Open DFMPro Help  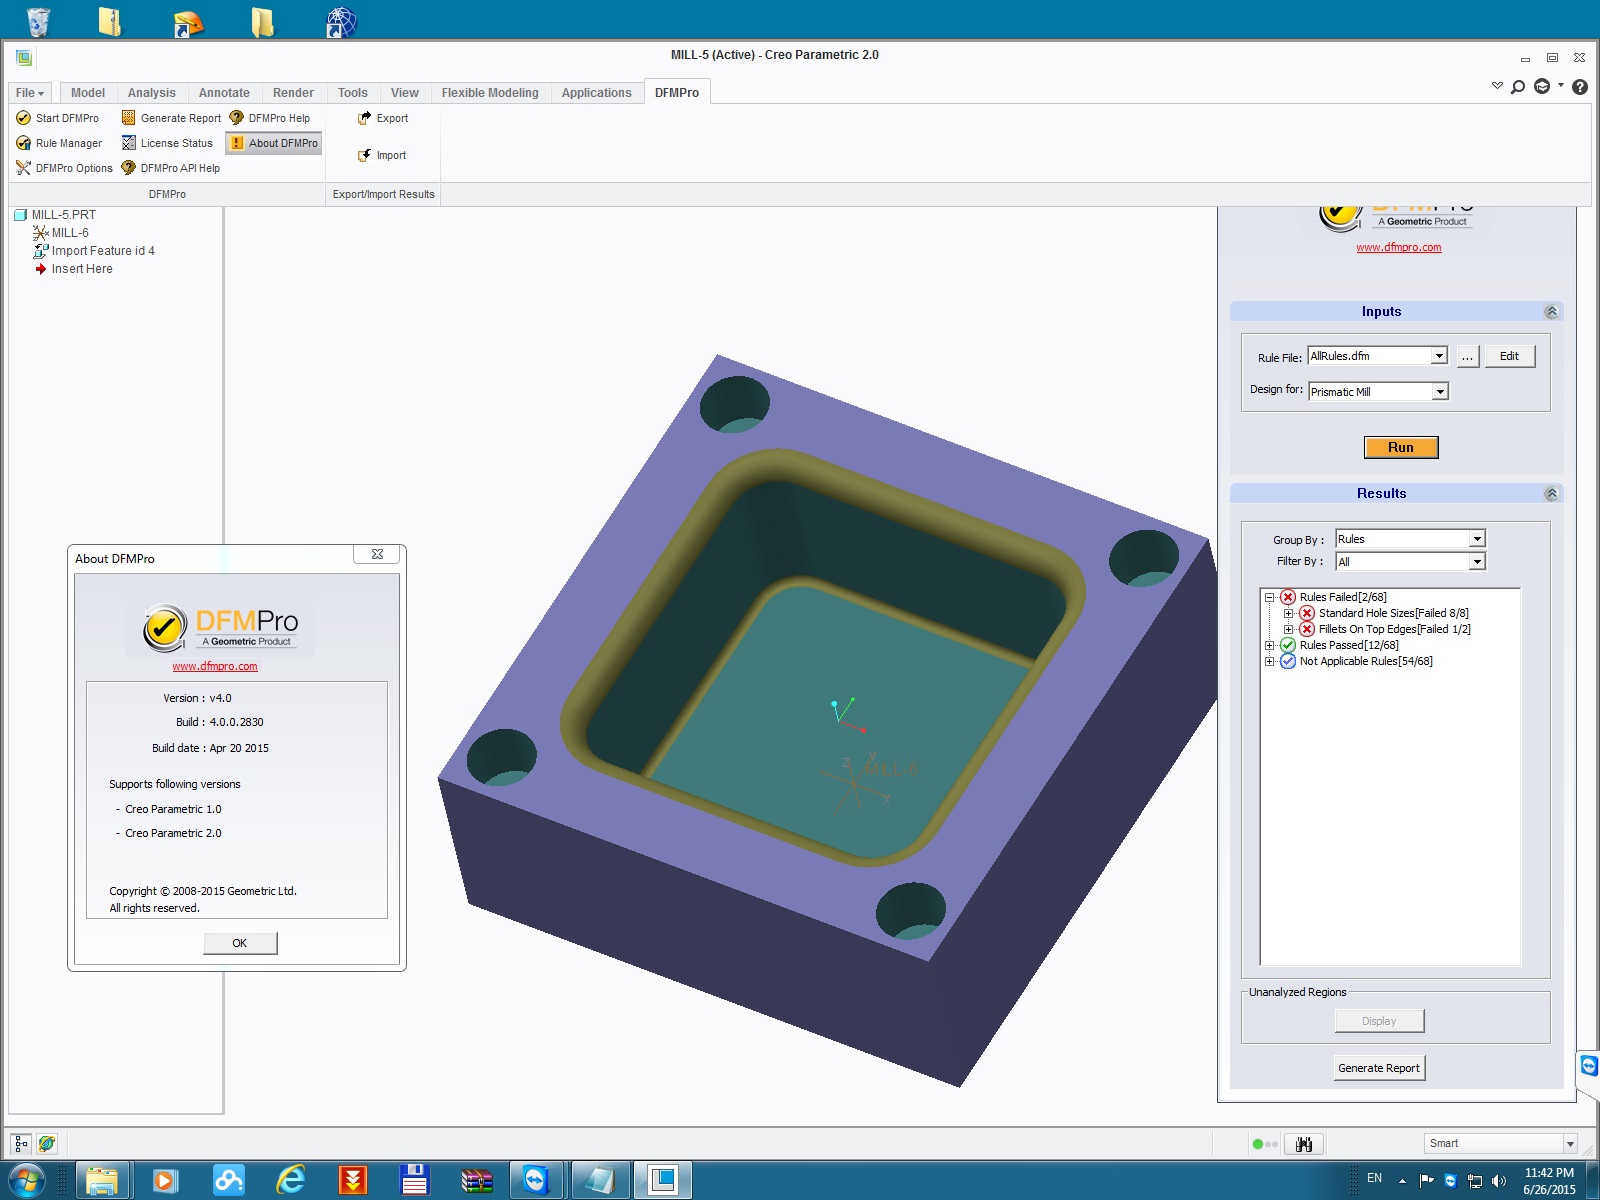[270, 118]
